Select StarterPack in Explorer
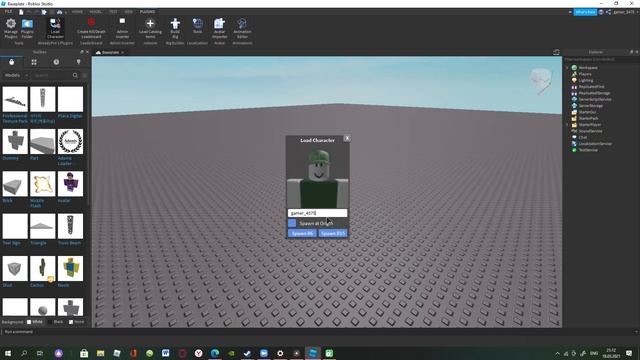Image resolution: width=640 pixels, height=360 pixels. (x=588, y=118)
